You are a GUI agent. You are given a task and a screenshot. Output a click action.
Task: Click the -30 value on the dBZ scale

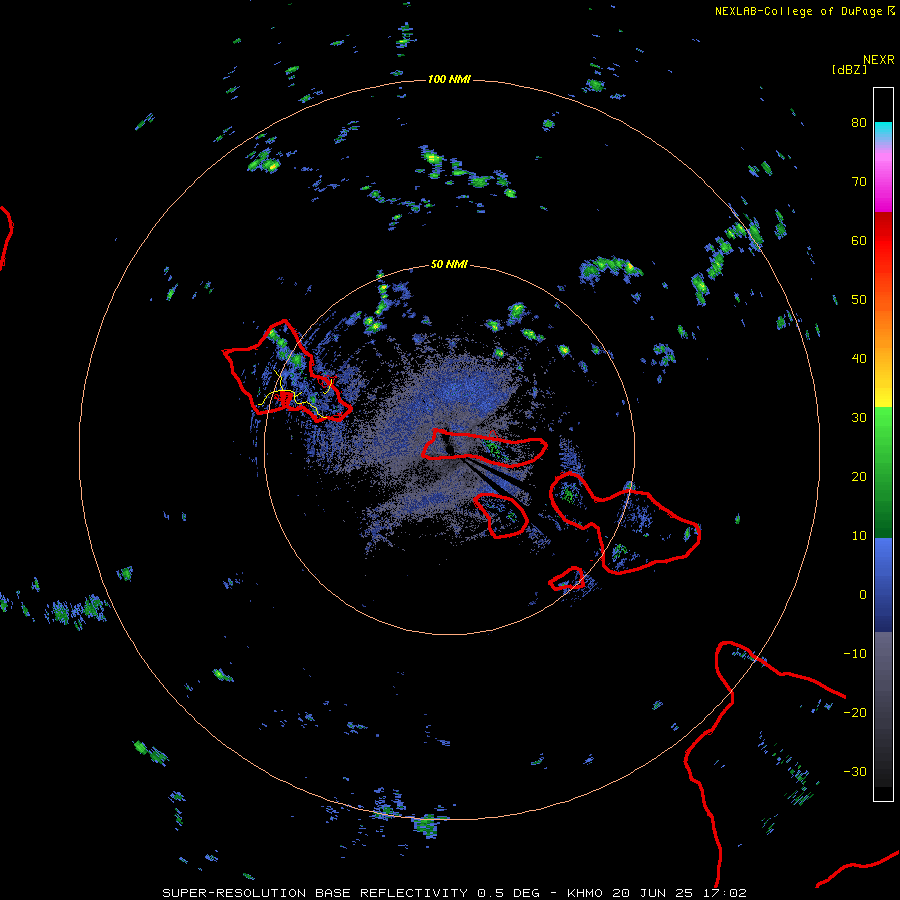(x=855, y=771)
